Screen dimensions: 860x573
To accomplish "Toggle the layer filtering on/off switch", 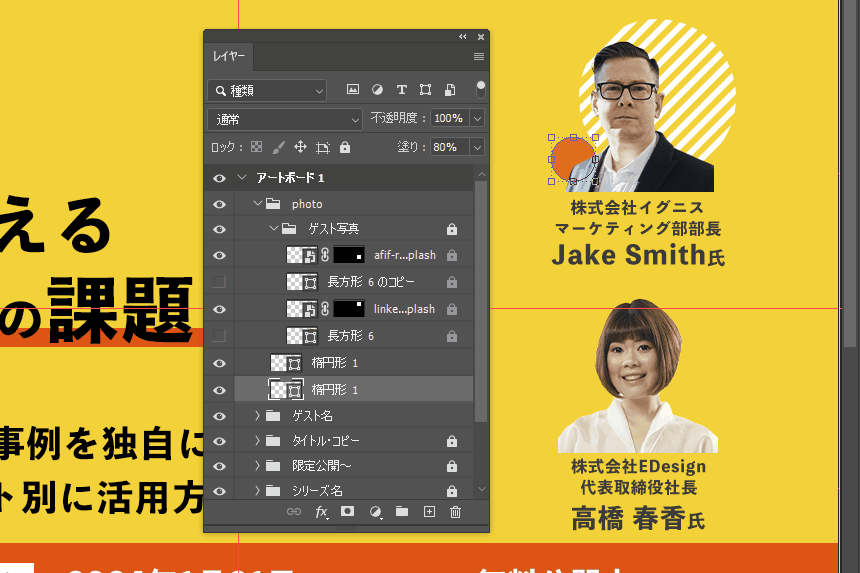I will pyautogui.click(x=480, y=89).
